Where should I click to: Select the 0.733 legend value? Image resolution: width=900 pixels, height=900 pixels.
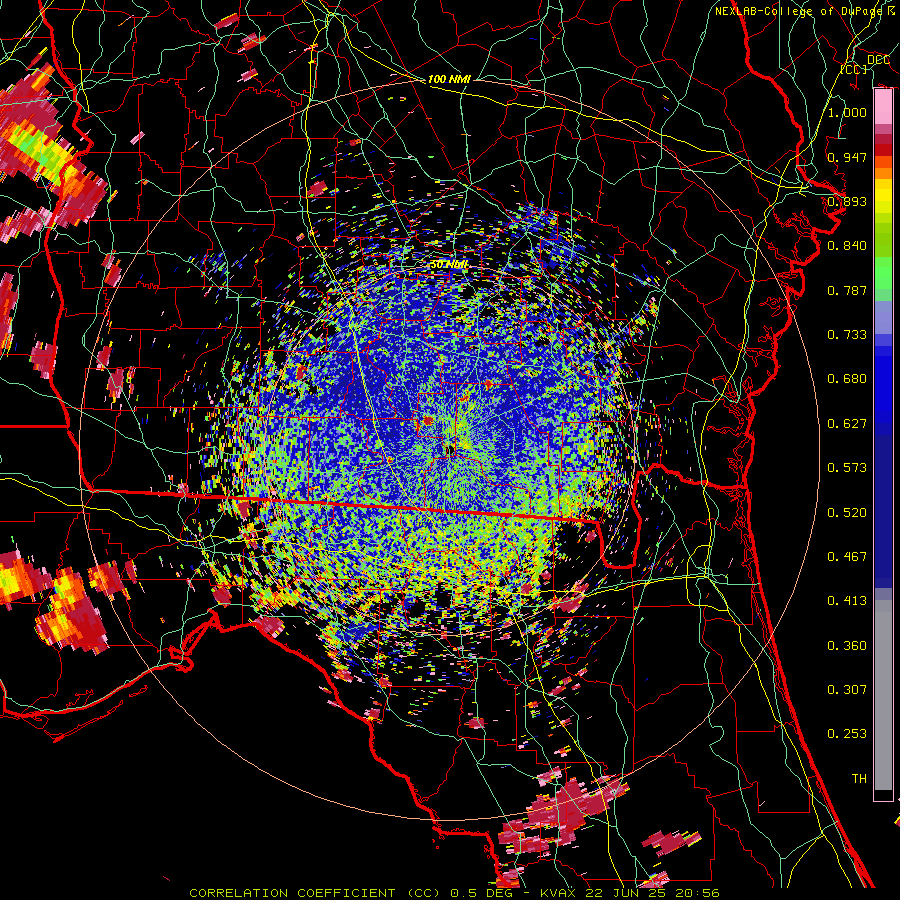[x=847, y=334]
